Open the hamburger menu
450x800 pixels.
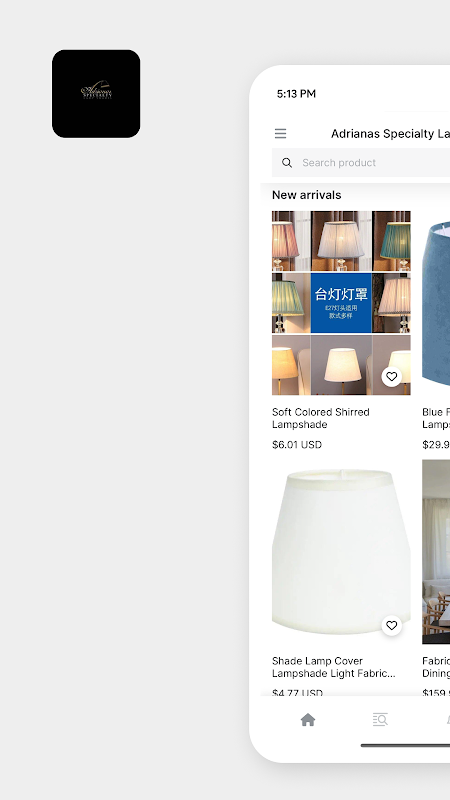[x=280, y=134]
